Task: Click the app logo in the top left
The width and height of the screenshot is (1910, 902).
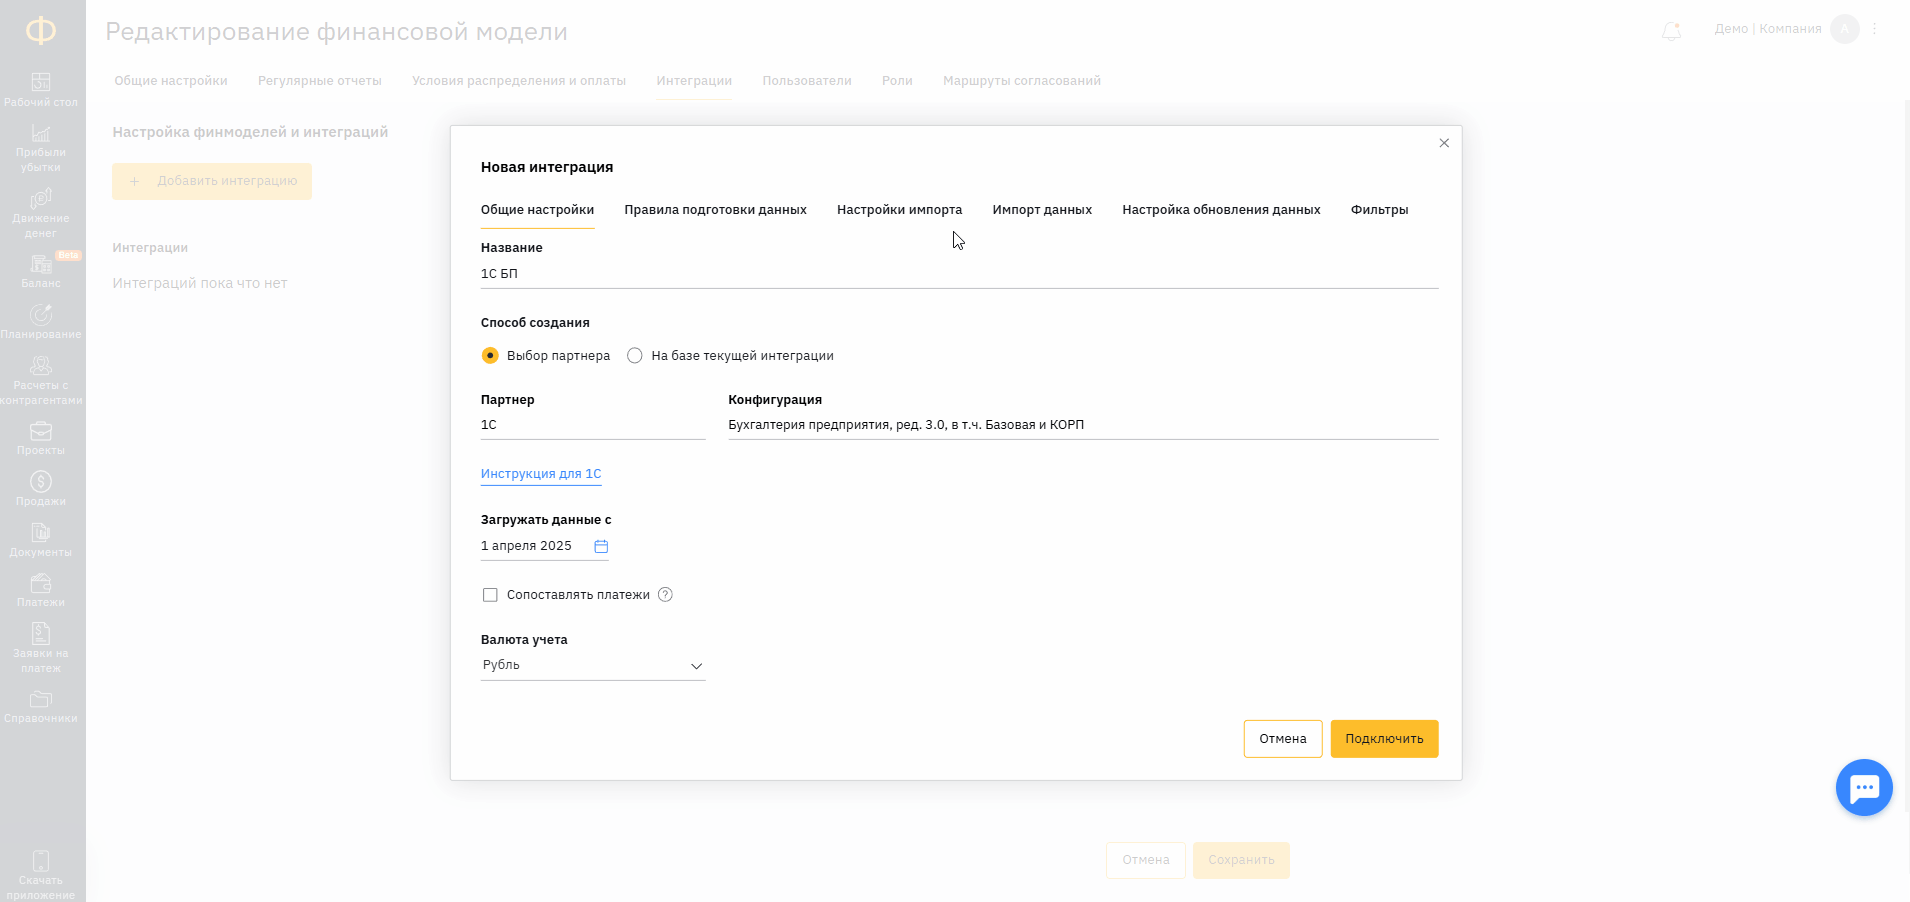Action: (41, 31)
